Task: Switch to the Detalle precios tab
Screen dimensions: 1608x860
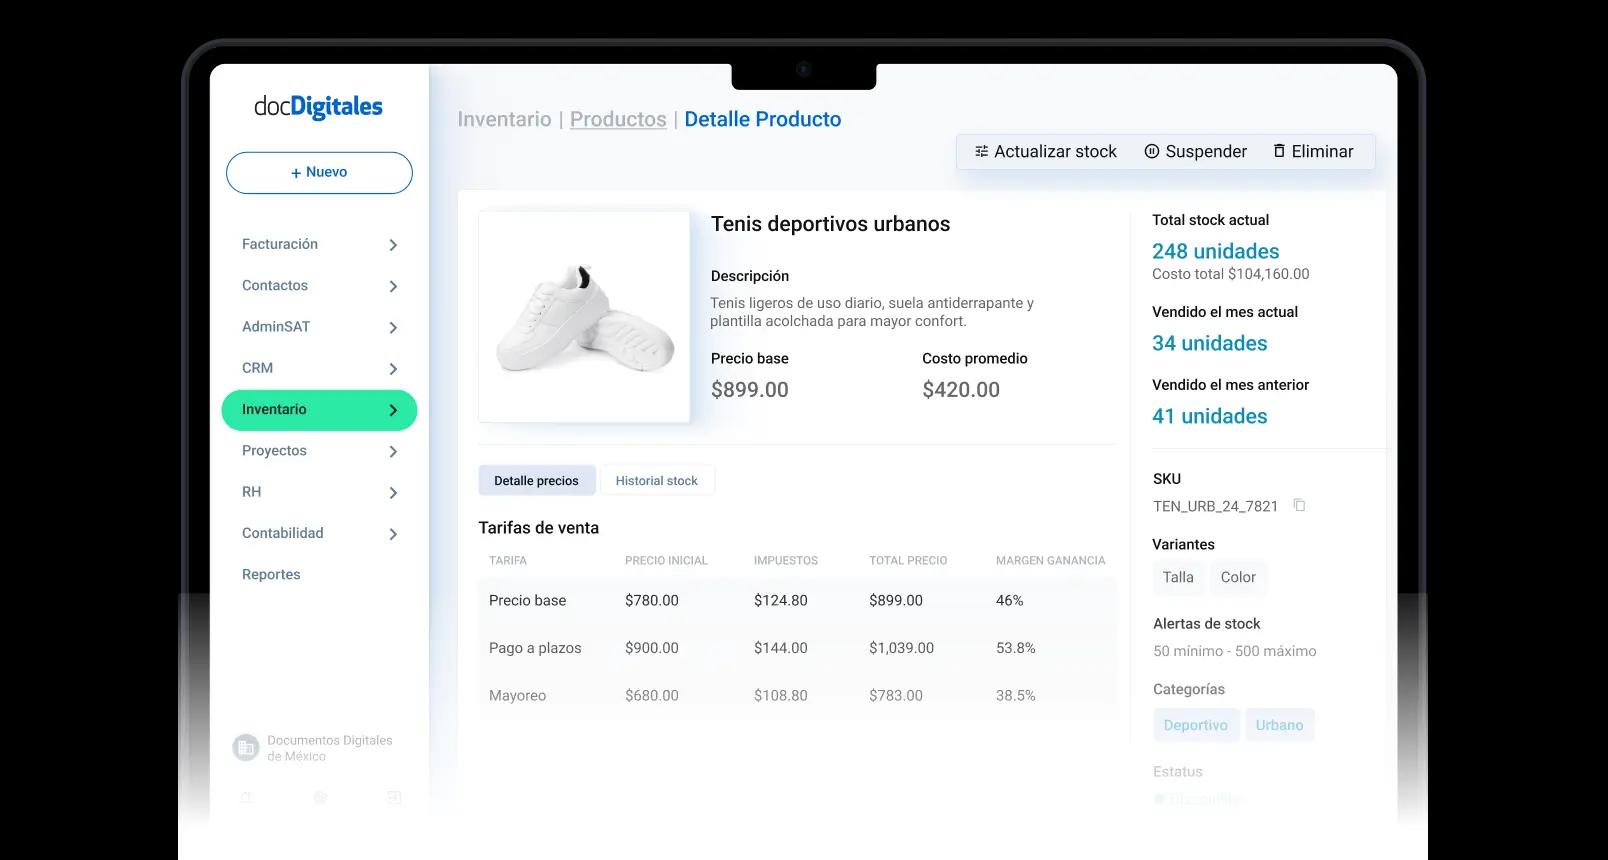Action: click(537, 480)
